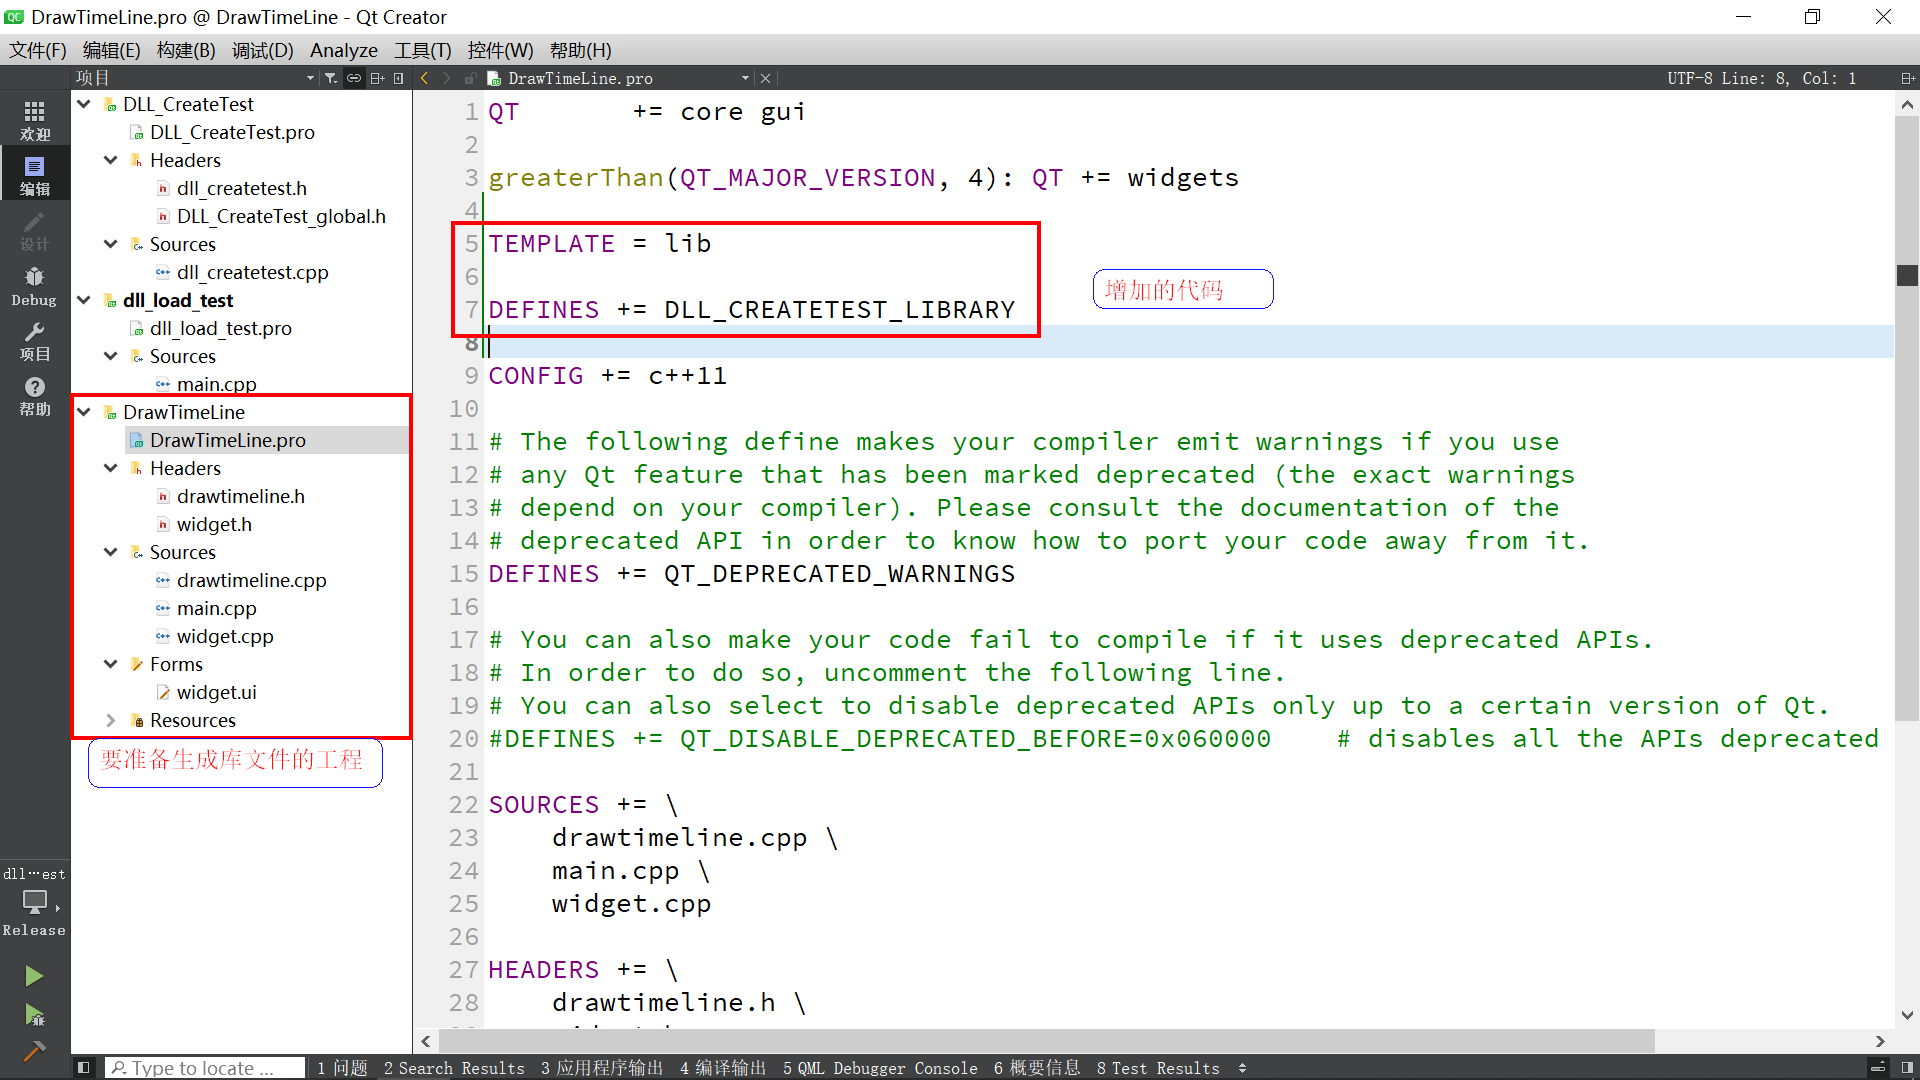Open the open documents dropdown for DrawTimeLine.pro
1920x1080 pixels.
pyautogui.click(x=745, y=78)
